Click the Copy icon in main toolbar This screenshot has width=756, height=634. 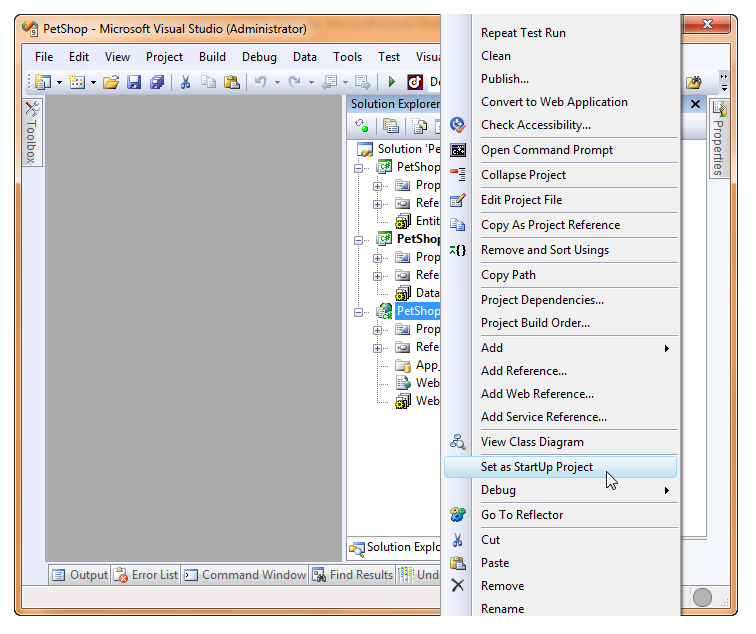pos(208,82)
